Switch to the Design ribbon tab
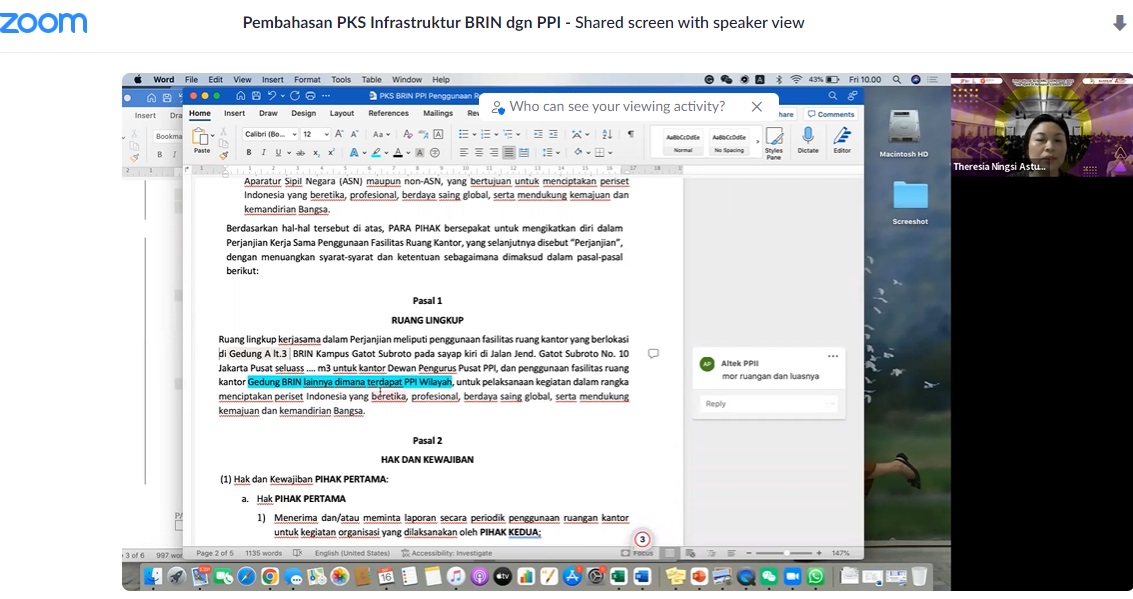1133x599 pixels. pos(303,113)
